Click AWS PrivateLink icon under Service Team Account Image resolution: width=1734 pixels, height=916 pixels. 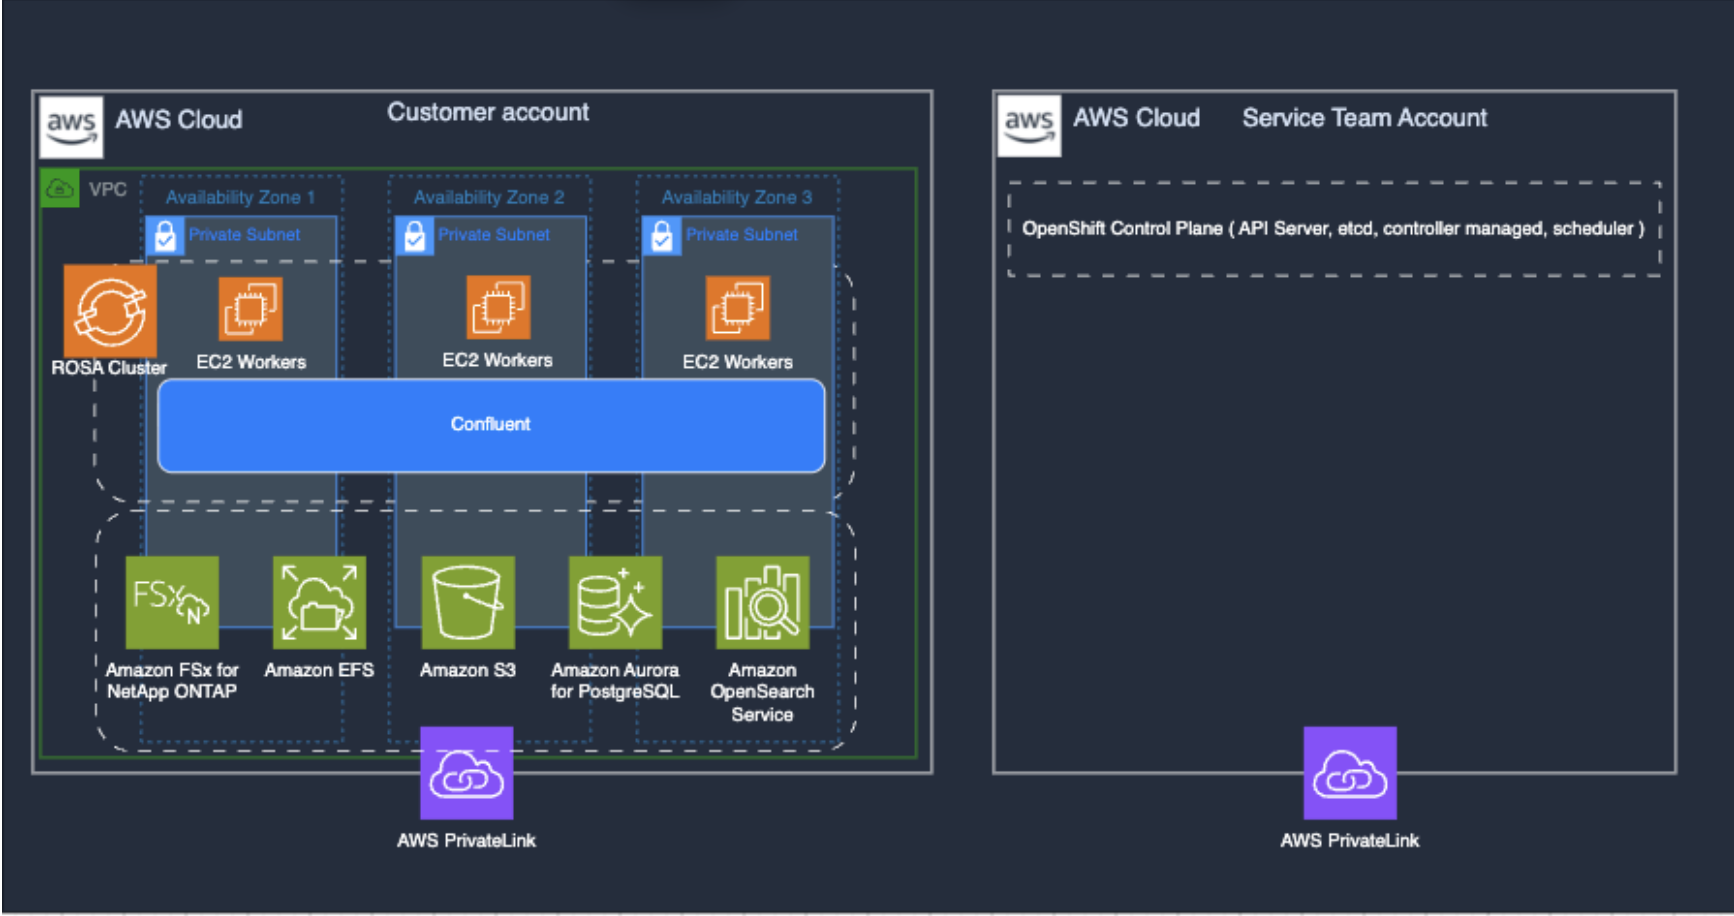click(x=1350, y=773)
